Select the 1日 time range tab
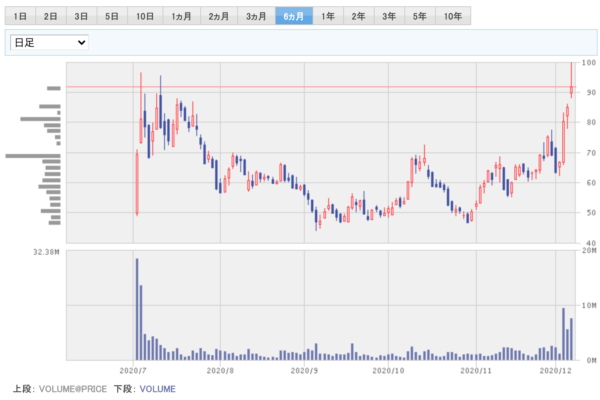The image size is (600, 400). [20, 16]
